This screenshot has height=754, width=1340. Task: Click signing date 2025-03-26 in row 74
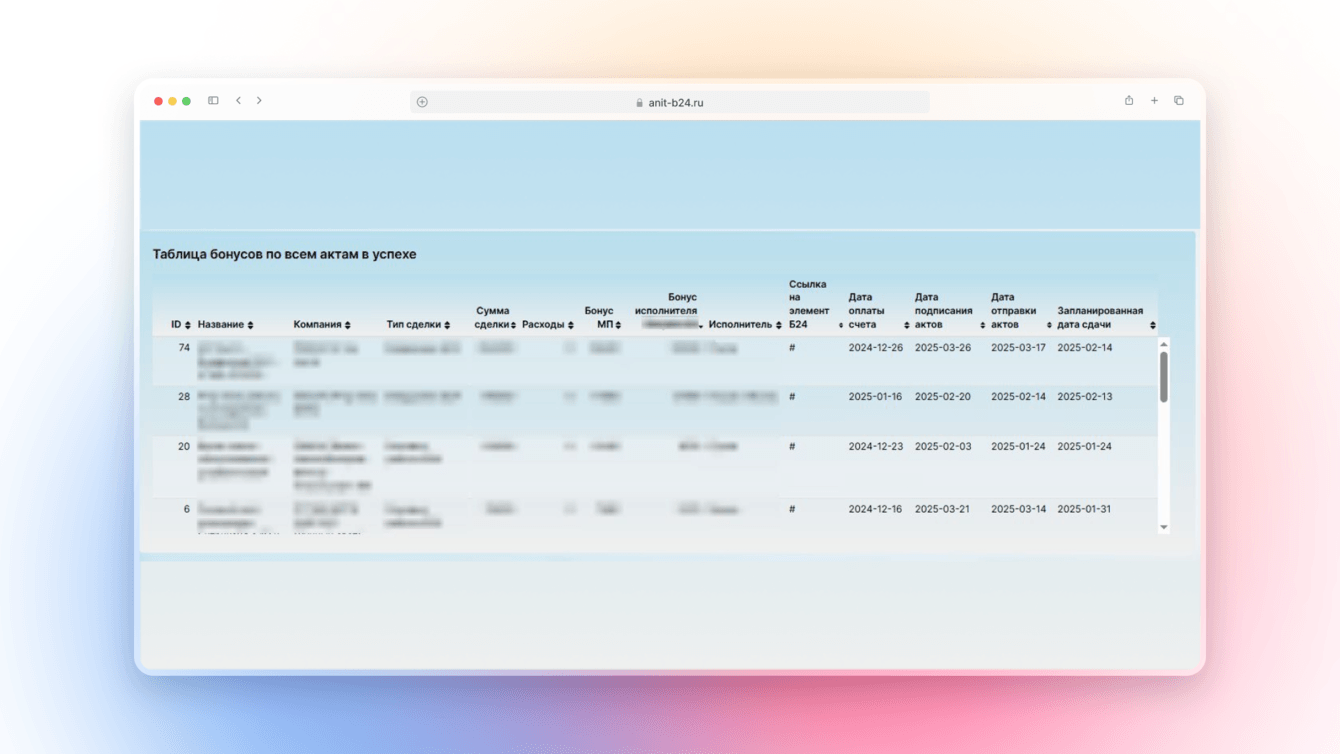pos(943,348)
